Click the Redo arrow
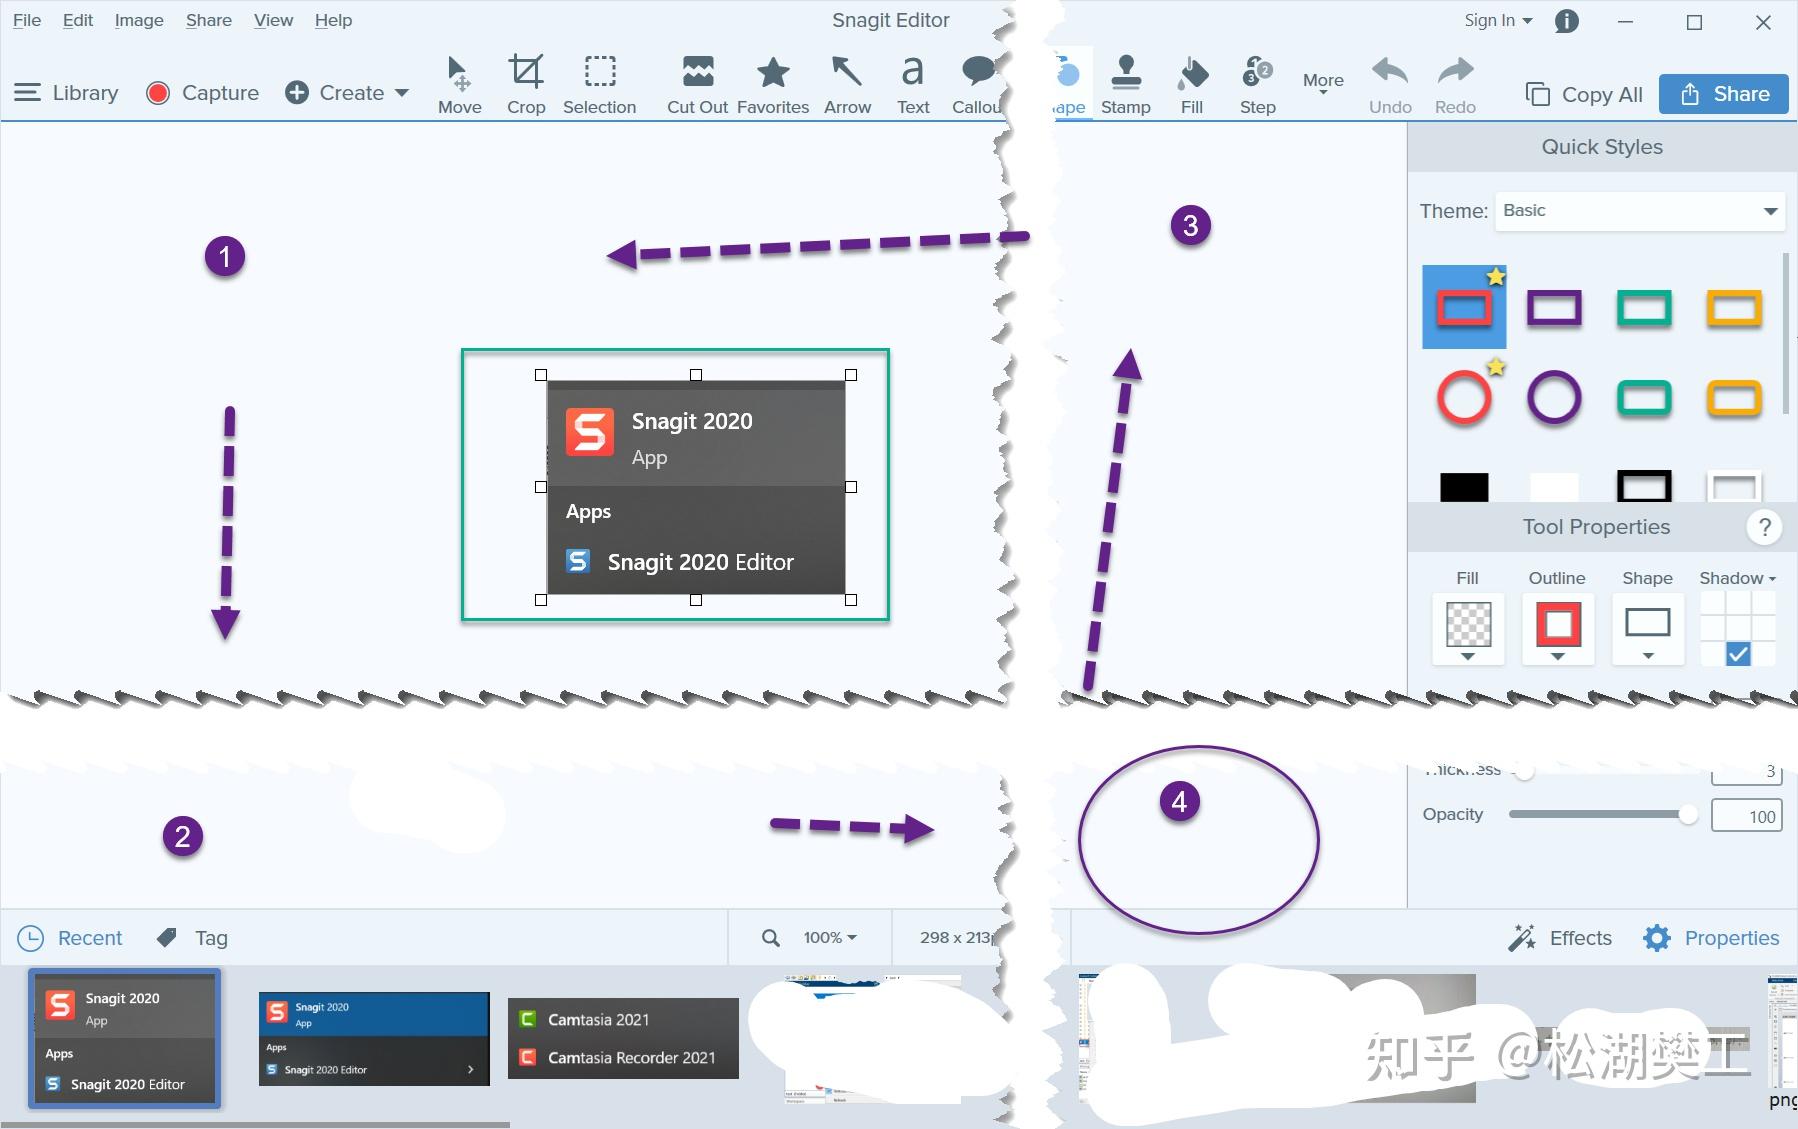Image resolution: width=1798 pixels, height=1129 pixels. [x=1455, y=85]
